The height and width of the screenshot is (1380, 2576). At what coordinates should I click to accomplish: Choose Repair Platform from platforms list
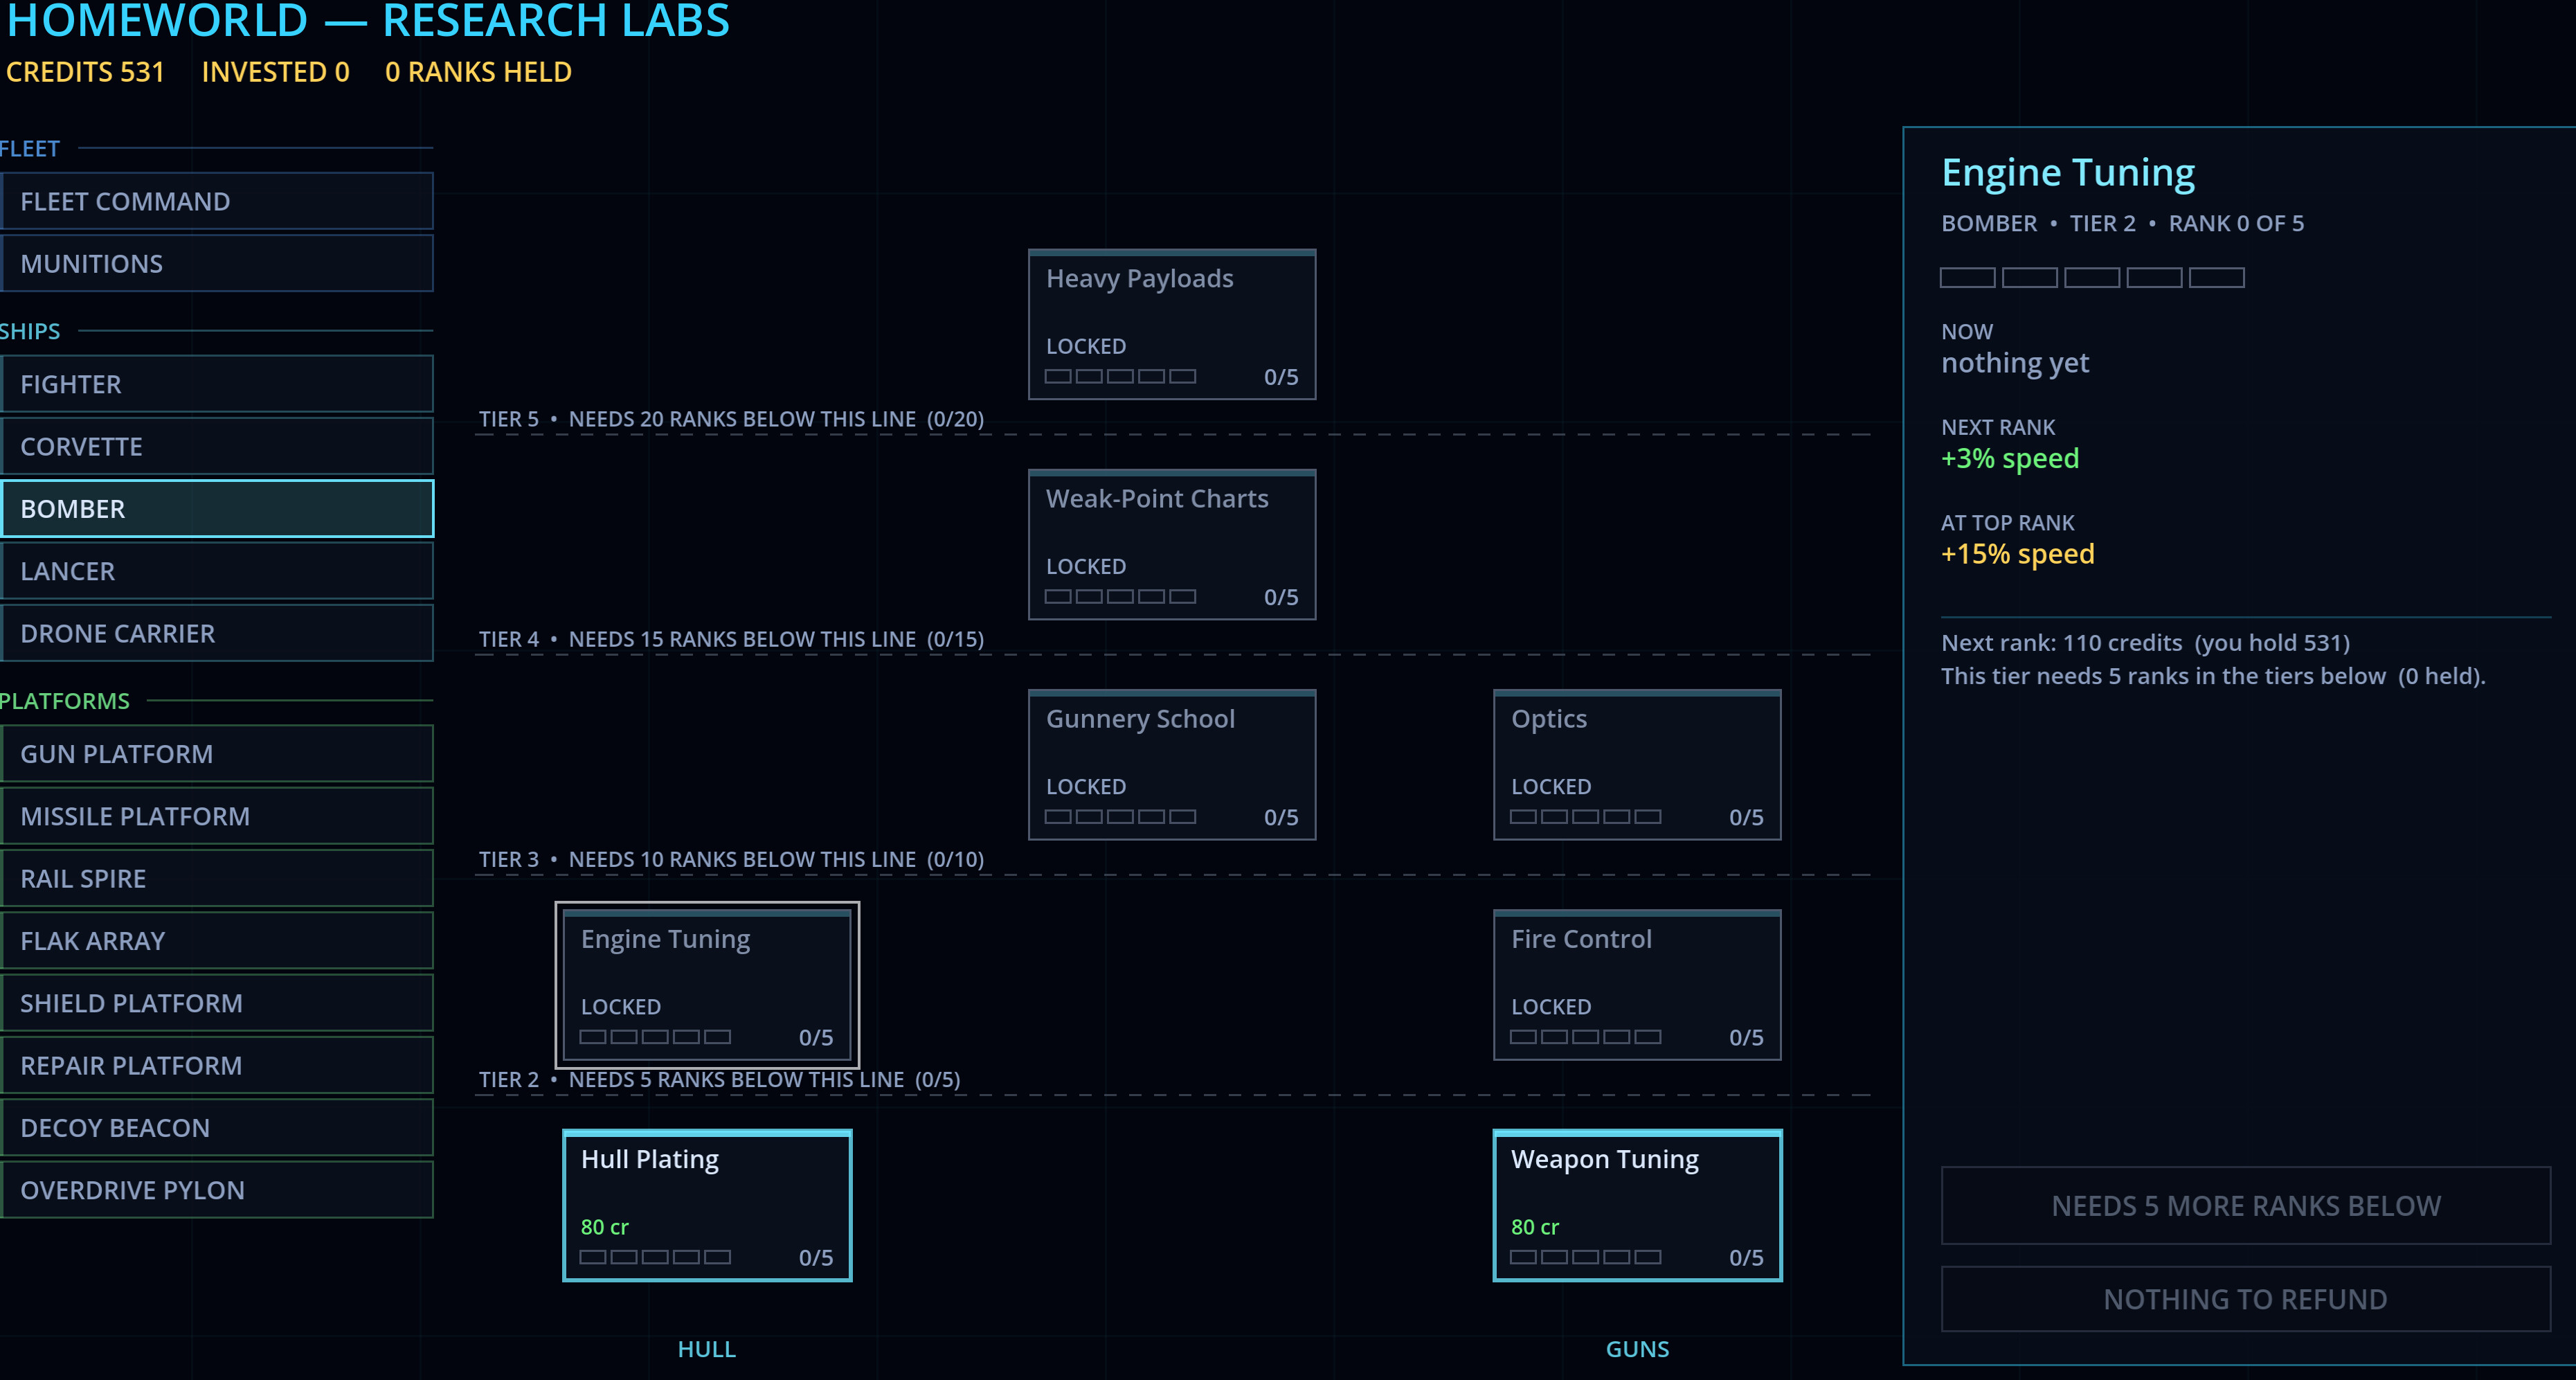pyautogui.click(x=217, y=1065)
